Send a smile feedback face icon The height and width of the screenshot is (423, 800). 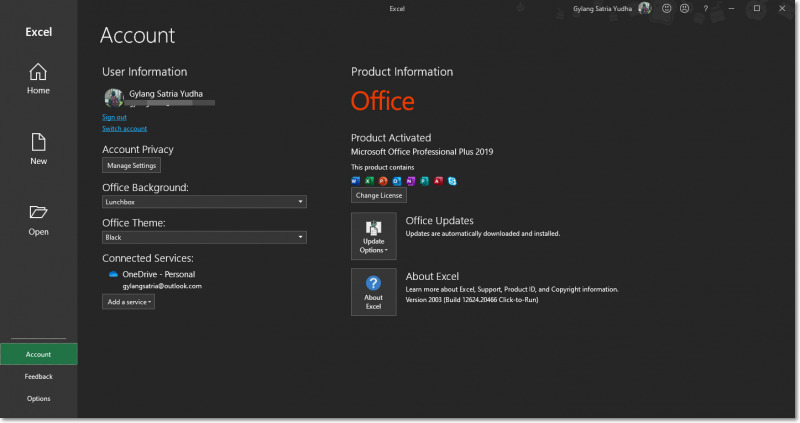[666, 8]
